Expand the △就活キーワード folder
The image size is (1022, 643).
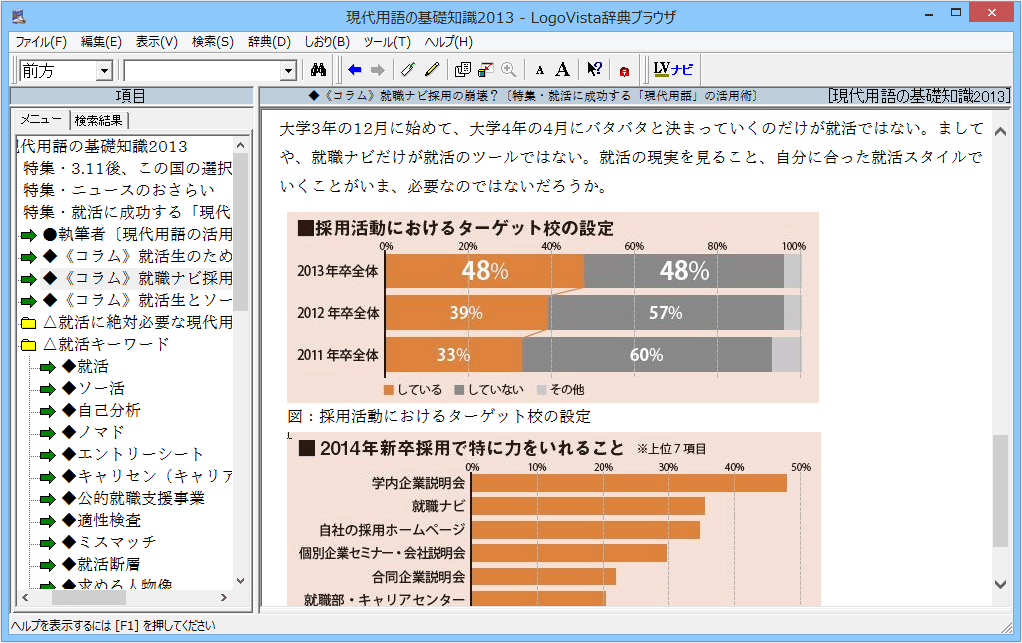point(28,345)
